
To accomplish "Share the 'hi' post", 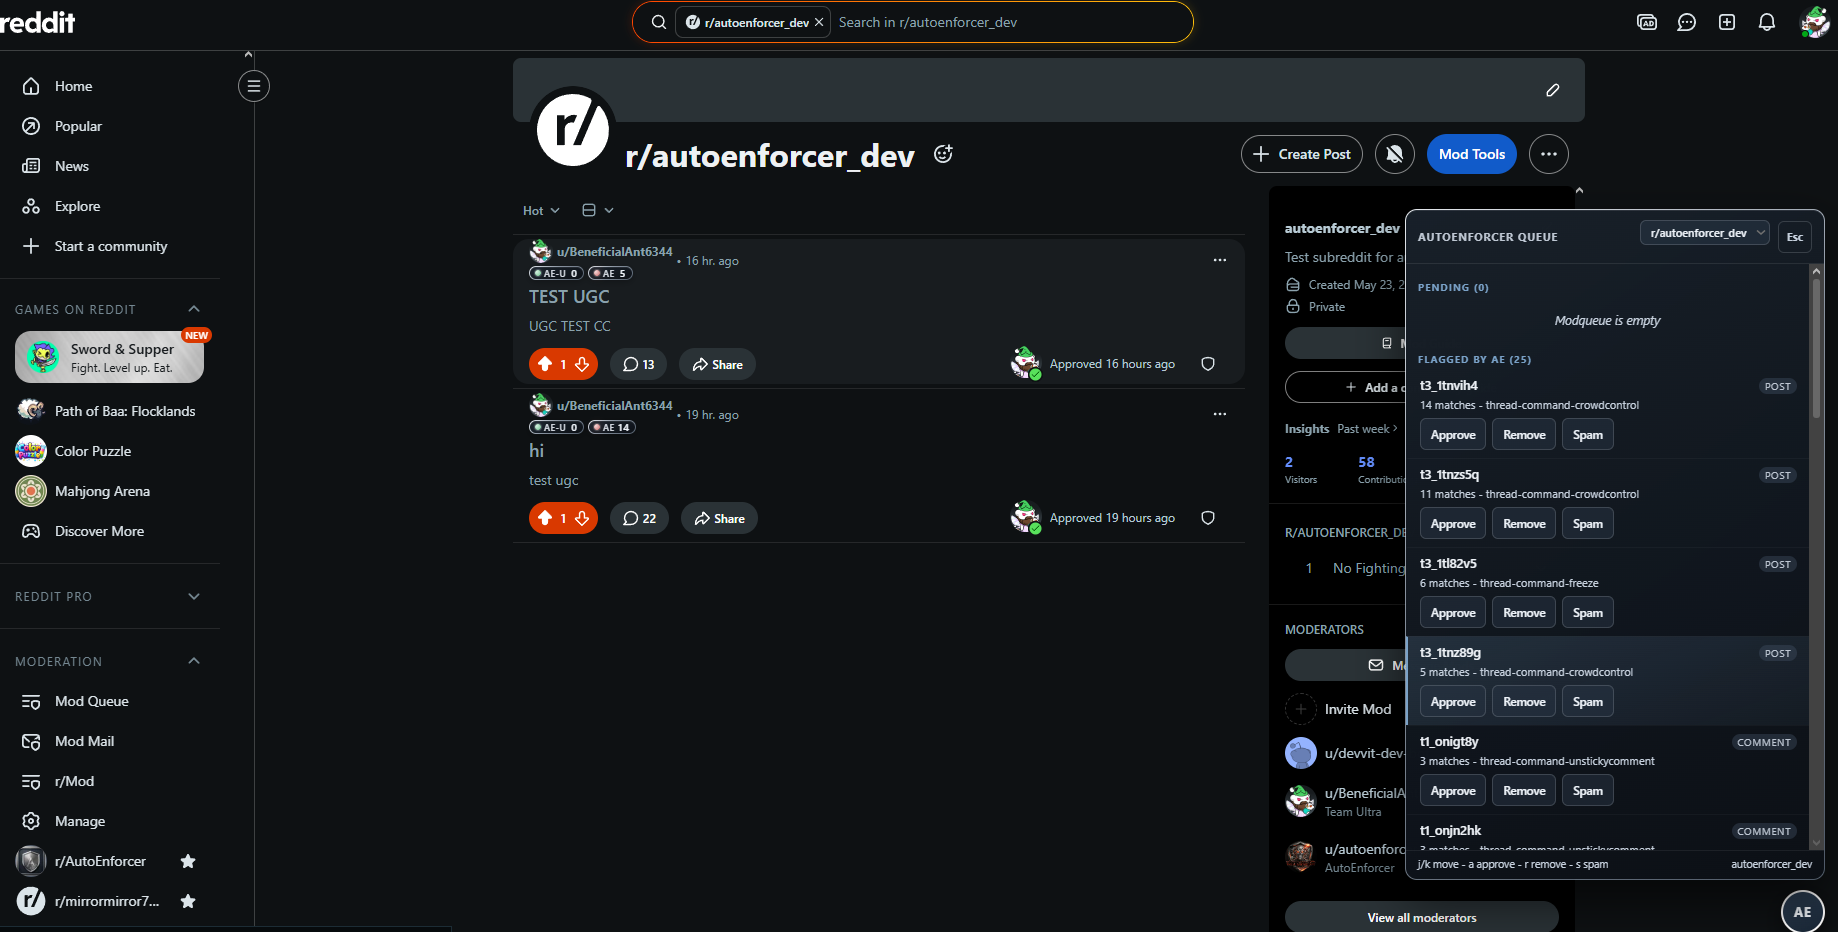I will pos(719,518).
